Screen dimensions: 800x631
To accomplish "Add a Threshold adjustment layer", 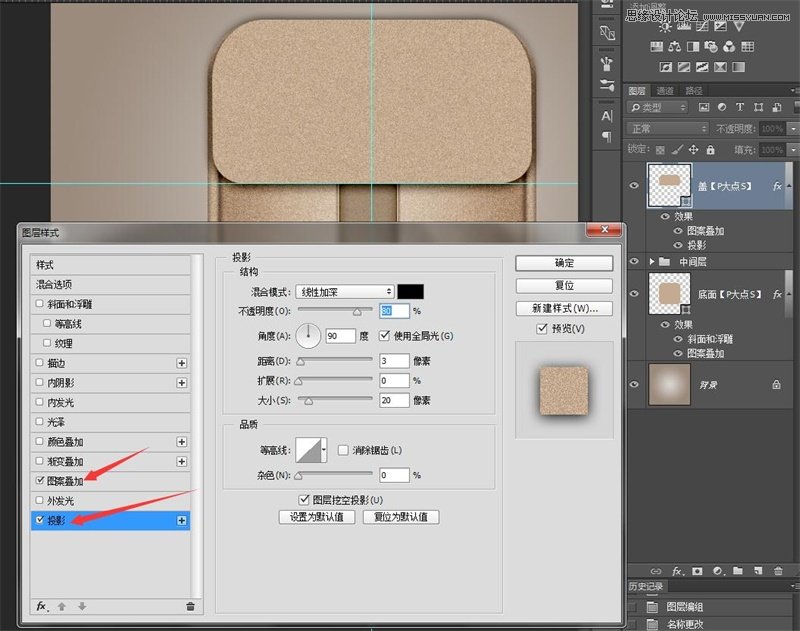I will point(702,67).
